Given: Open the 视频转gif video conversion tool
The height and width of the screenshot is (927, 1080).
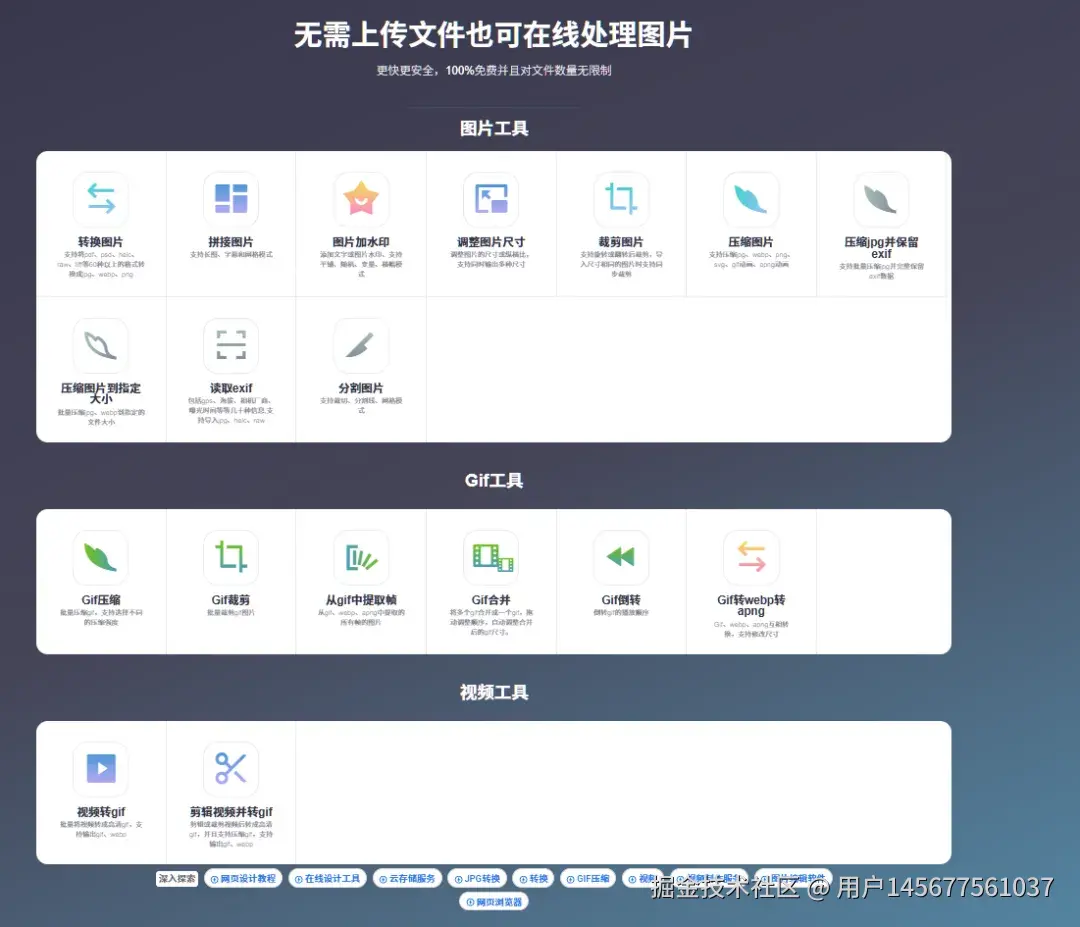Looking at the screenshot, I should click(99, 768).
